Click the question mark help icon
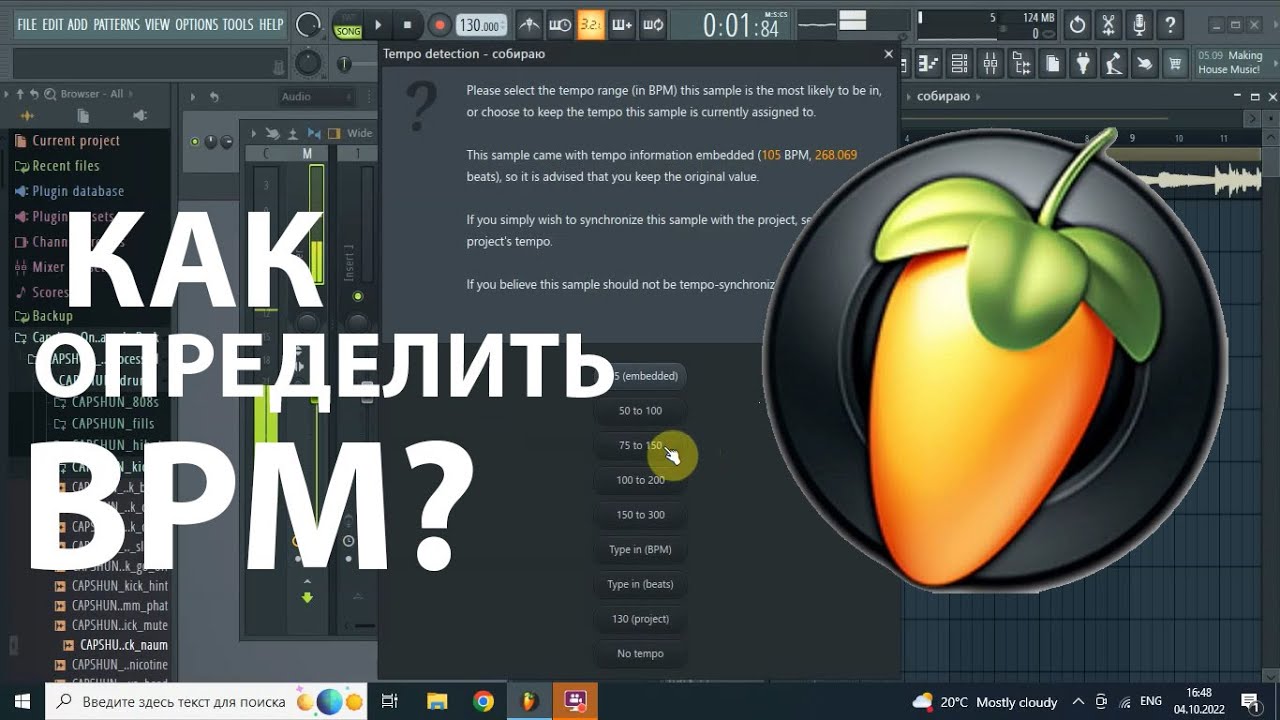The width and height of the screenshot is (1280, 720). (1170, 25)
